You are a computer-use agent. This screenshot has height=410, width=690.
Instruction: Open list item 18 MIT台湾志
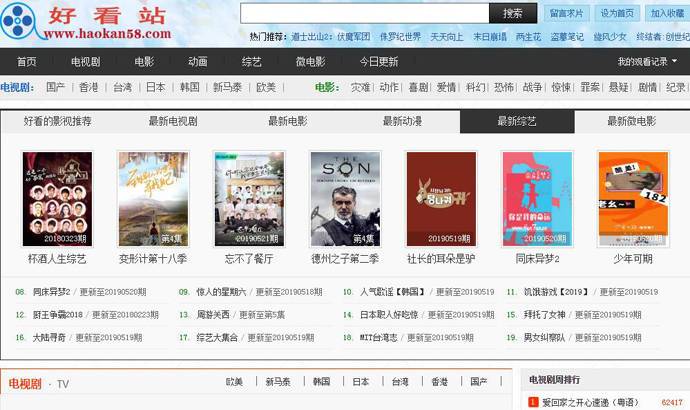coord(378,337)
